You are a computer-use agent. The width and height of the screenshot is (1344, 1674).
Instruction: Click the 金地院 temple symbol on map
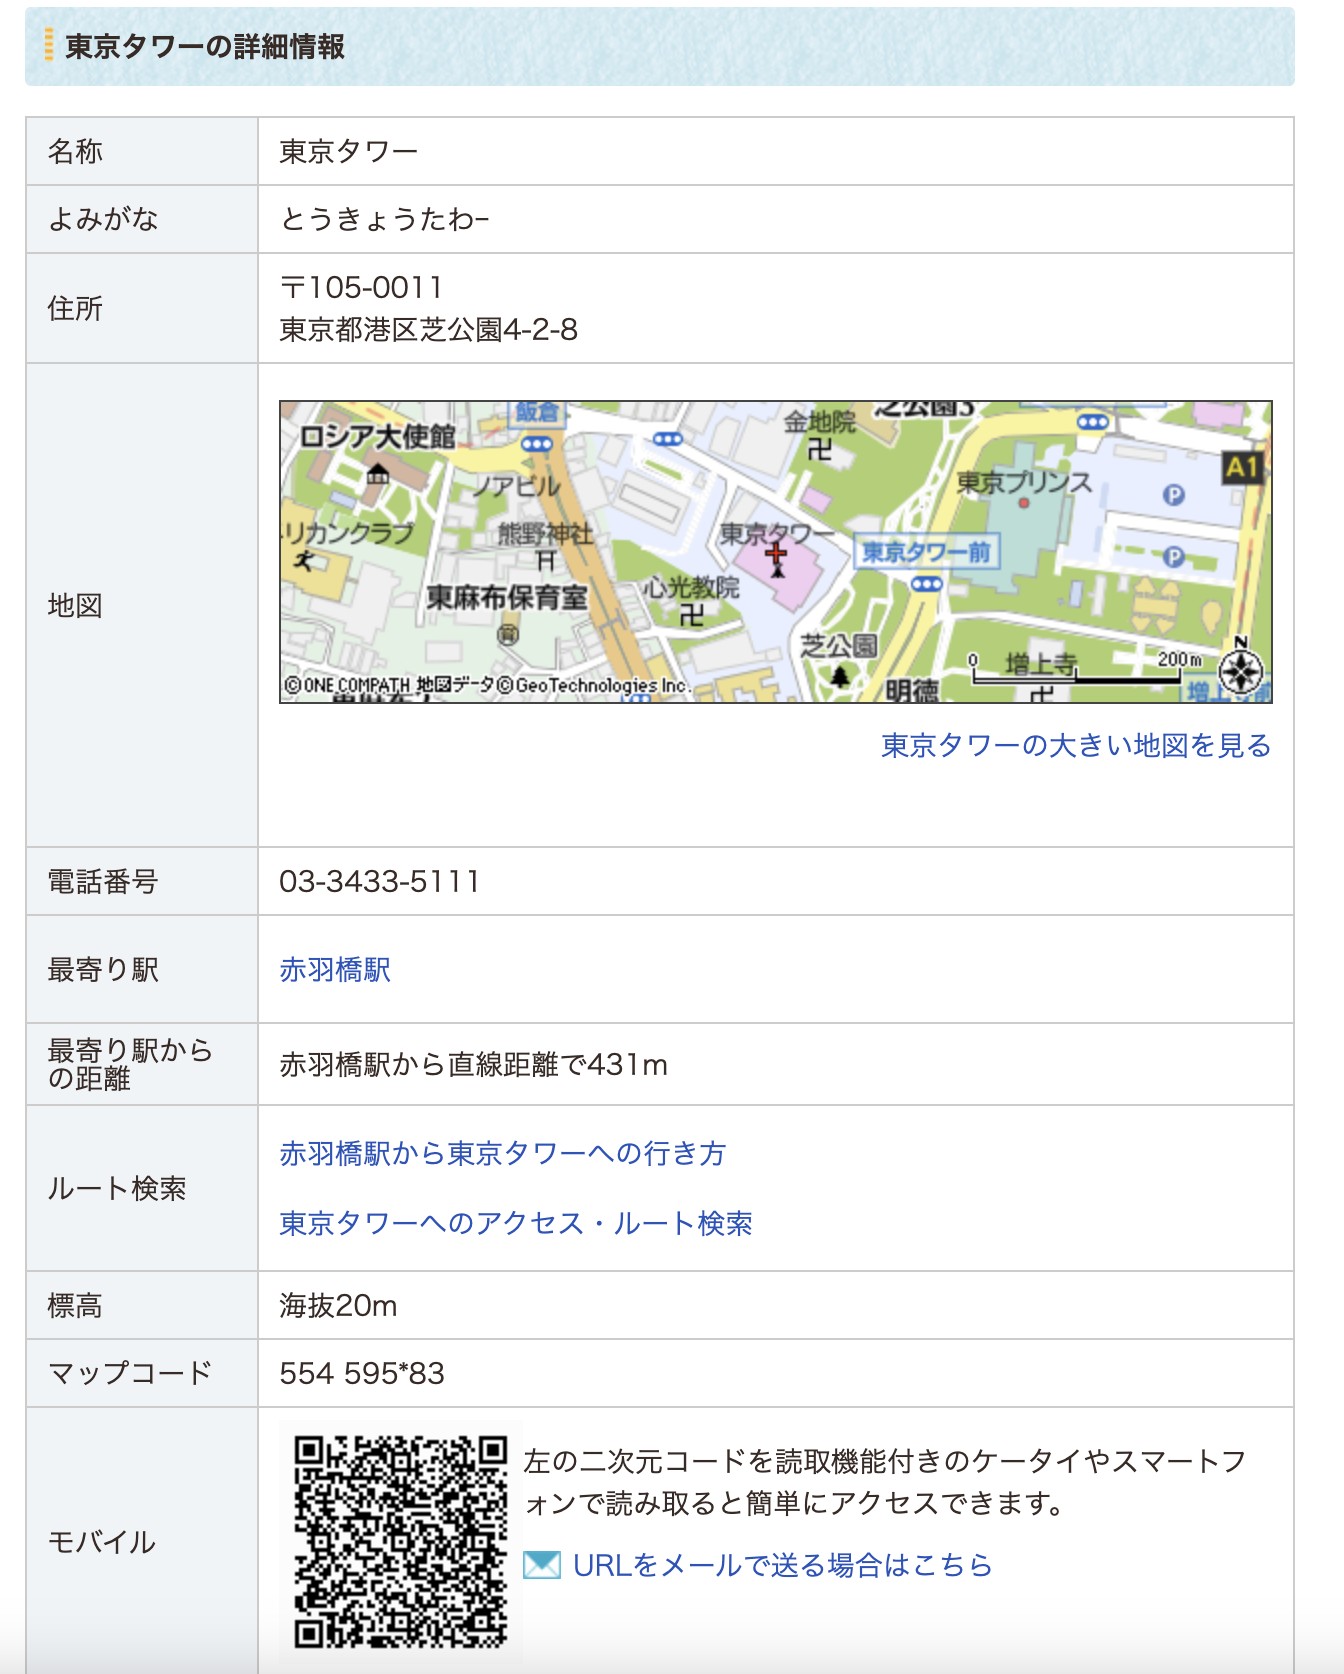[x=820, y=450]
